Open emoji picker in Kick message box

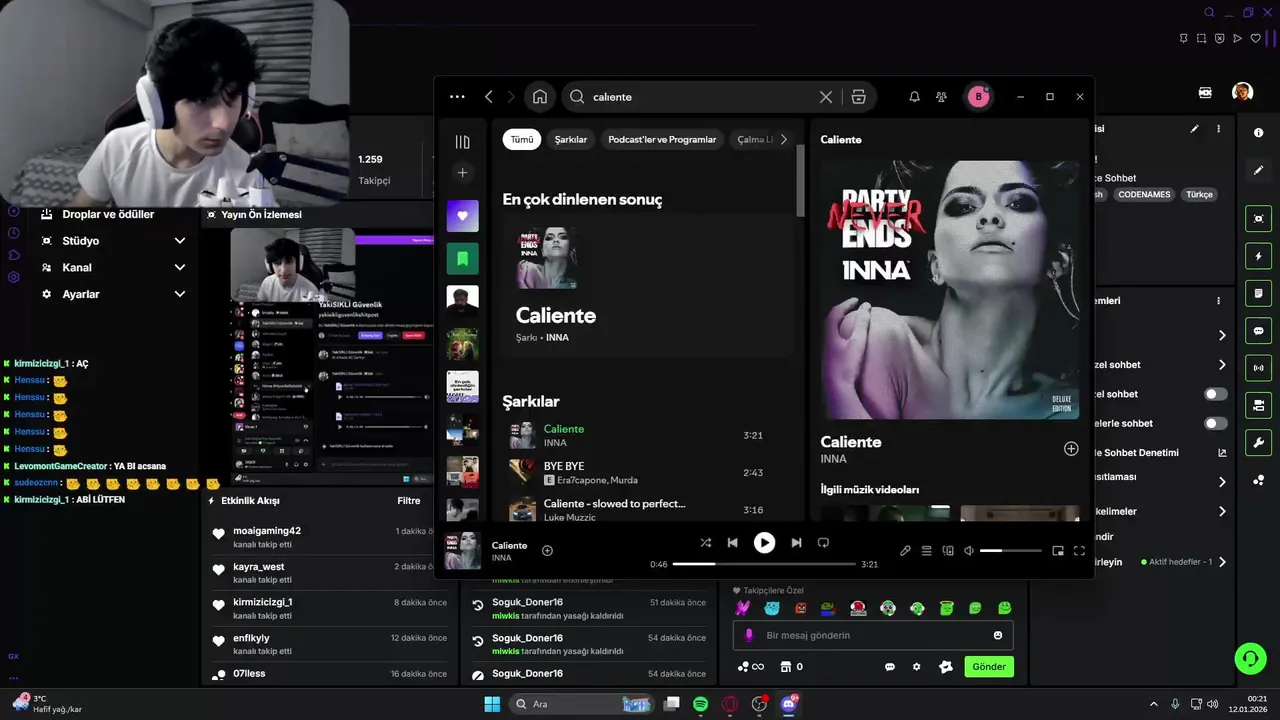coord(998,635)
